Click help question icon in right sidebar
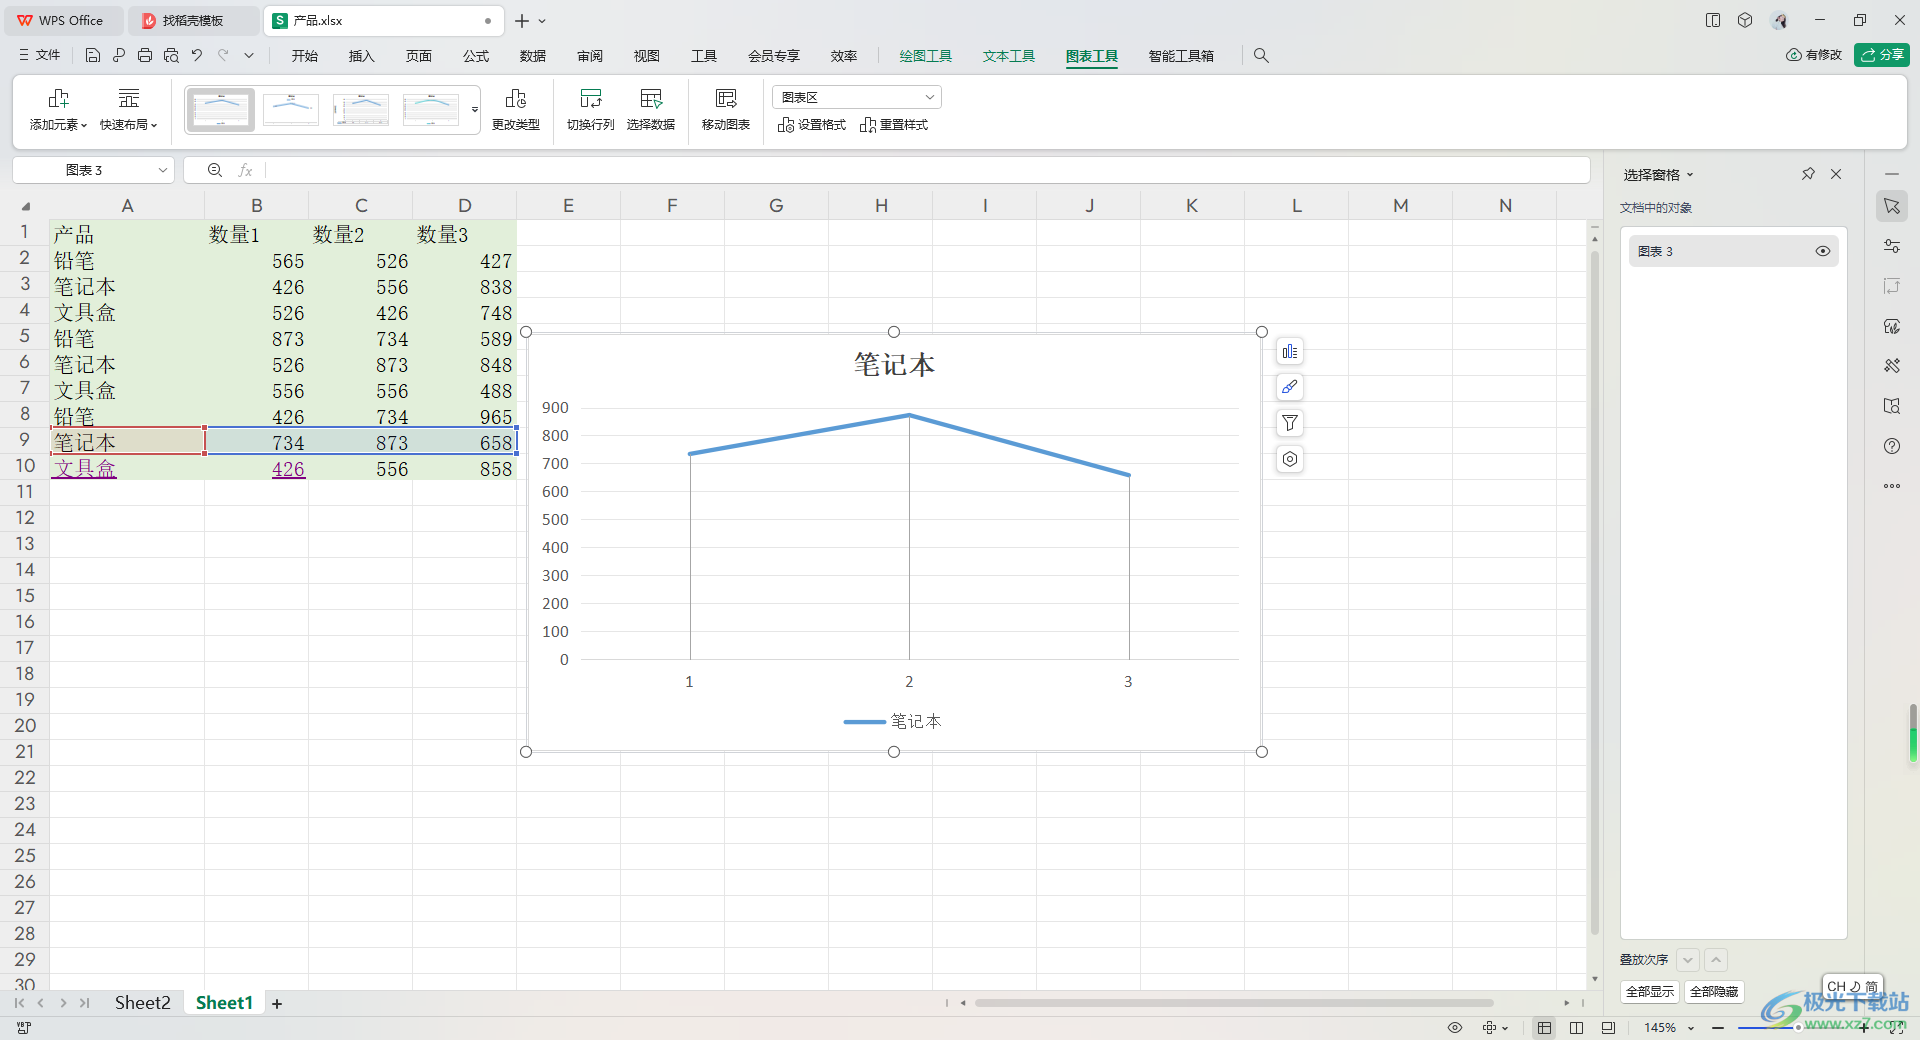 (1892, 446)
